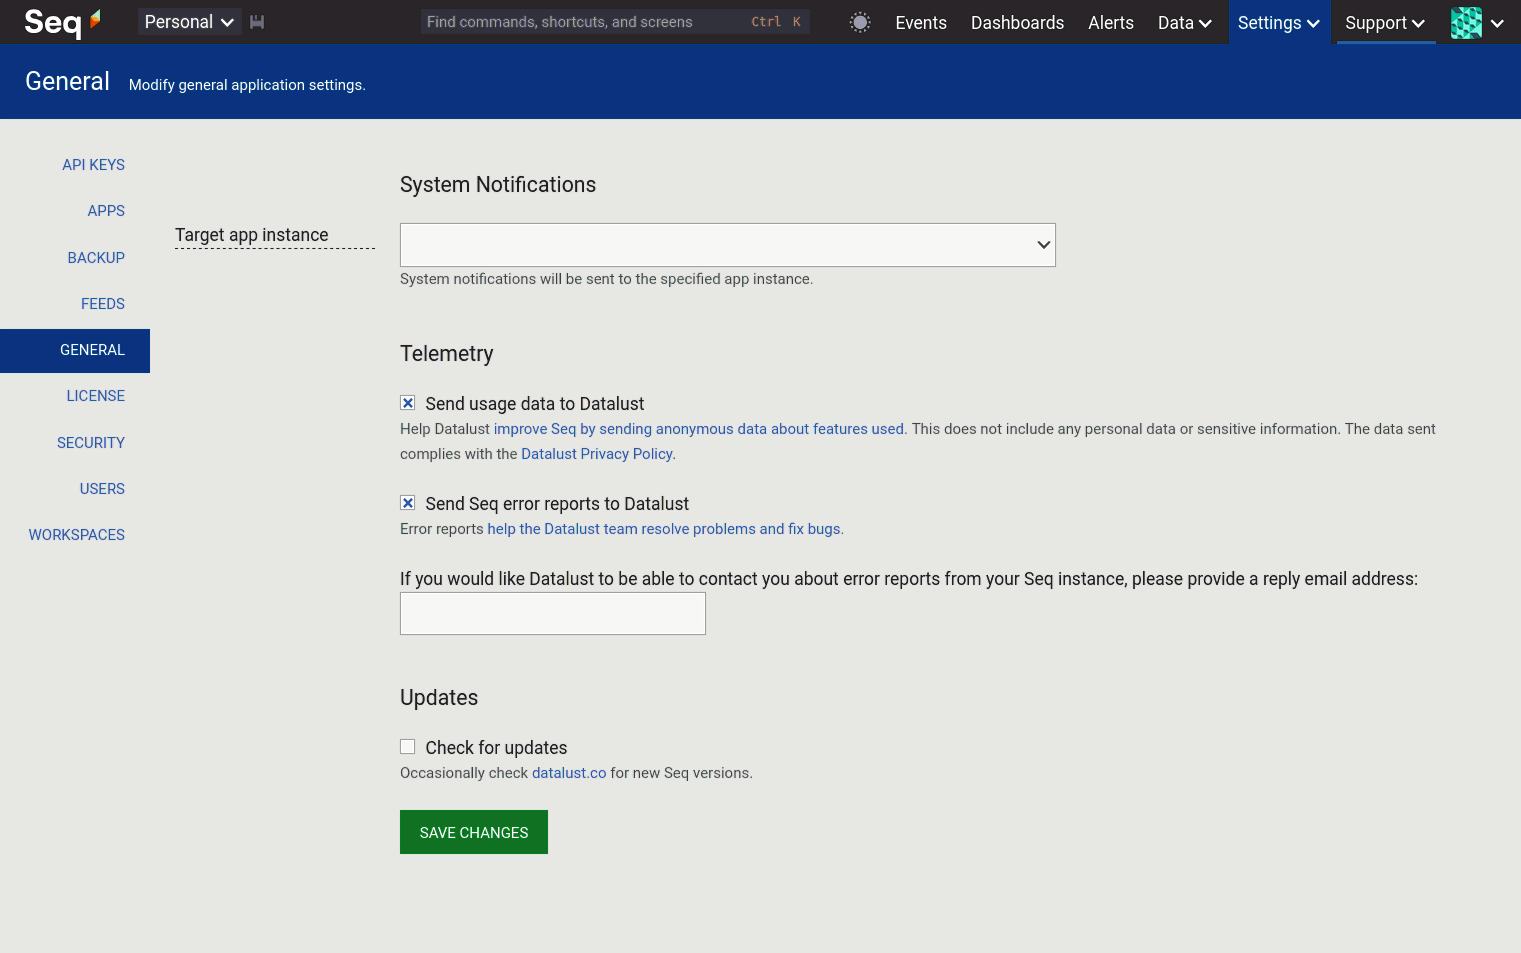Open API Keys settings
Image resolution: width=1521 pixels, height=953 pixels.
(93, 165)
